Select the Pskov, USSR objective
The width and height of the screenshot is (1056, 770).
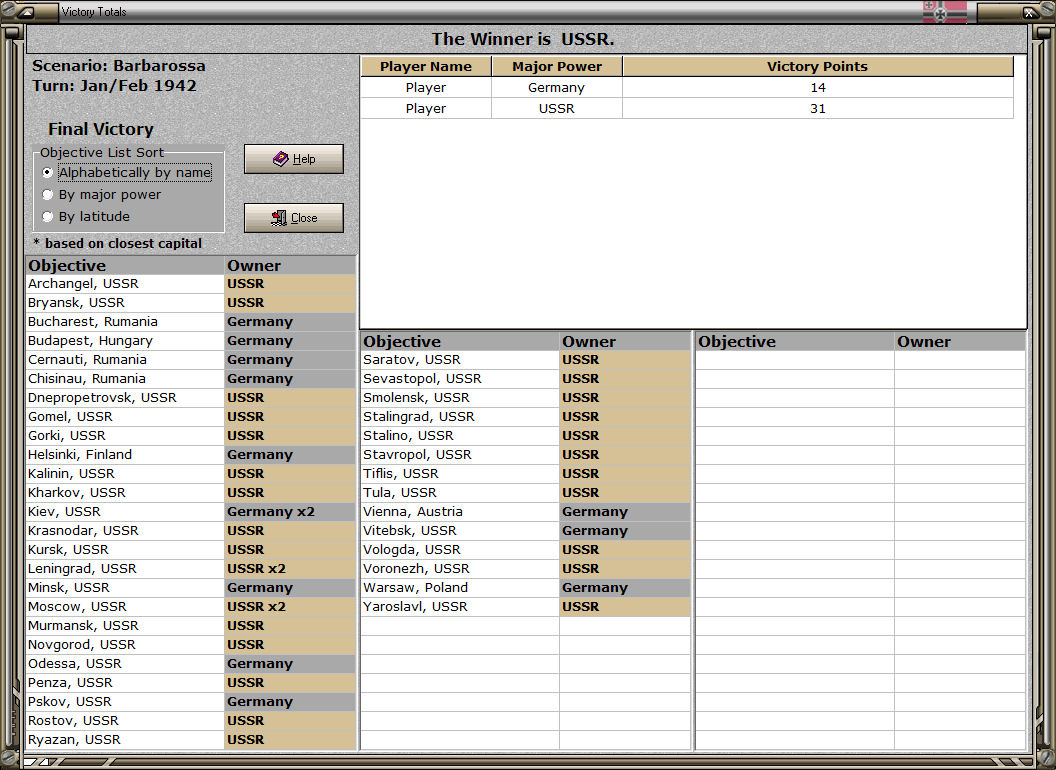[x=125, y=701]
